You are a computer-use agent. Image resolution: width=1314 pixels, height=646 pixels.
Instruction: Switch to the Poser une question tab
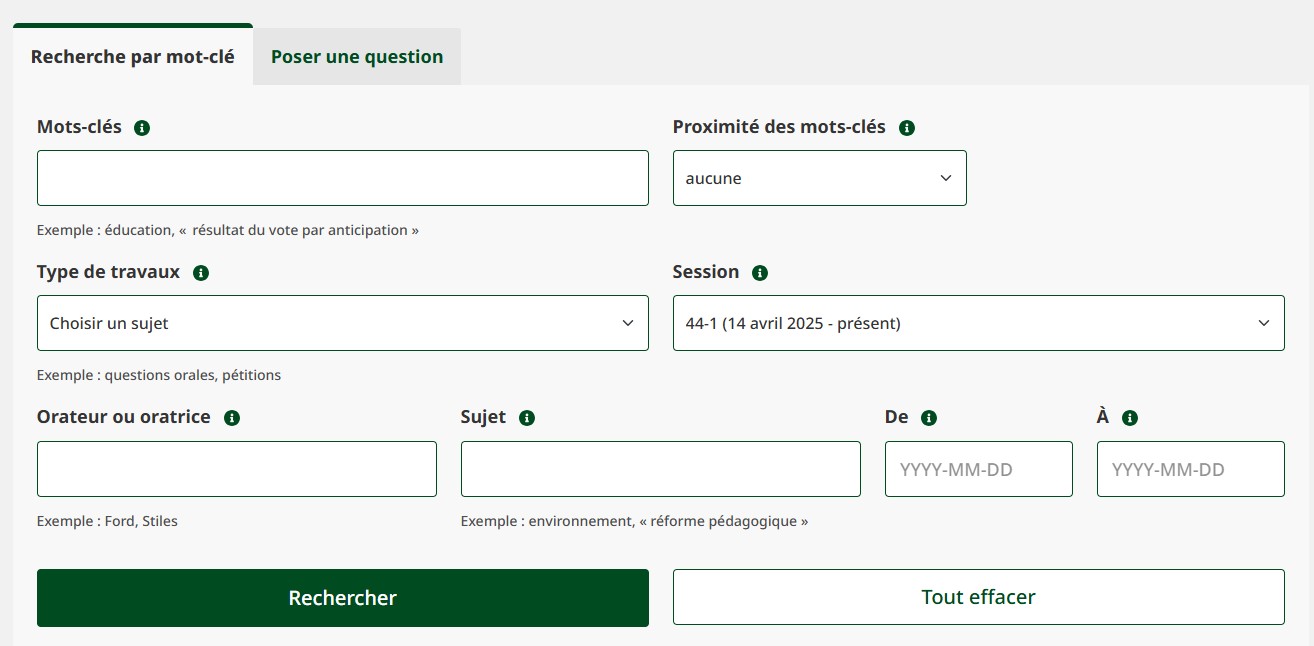tap(356, 56)
